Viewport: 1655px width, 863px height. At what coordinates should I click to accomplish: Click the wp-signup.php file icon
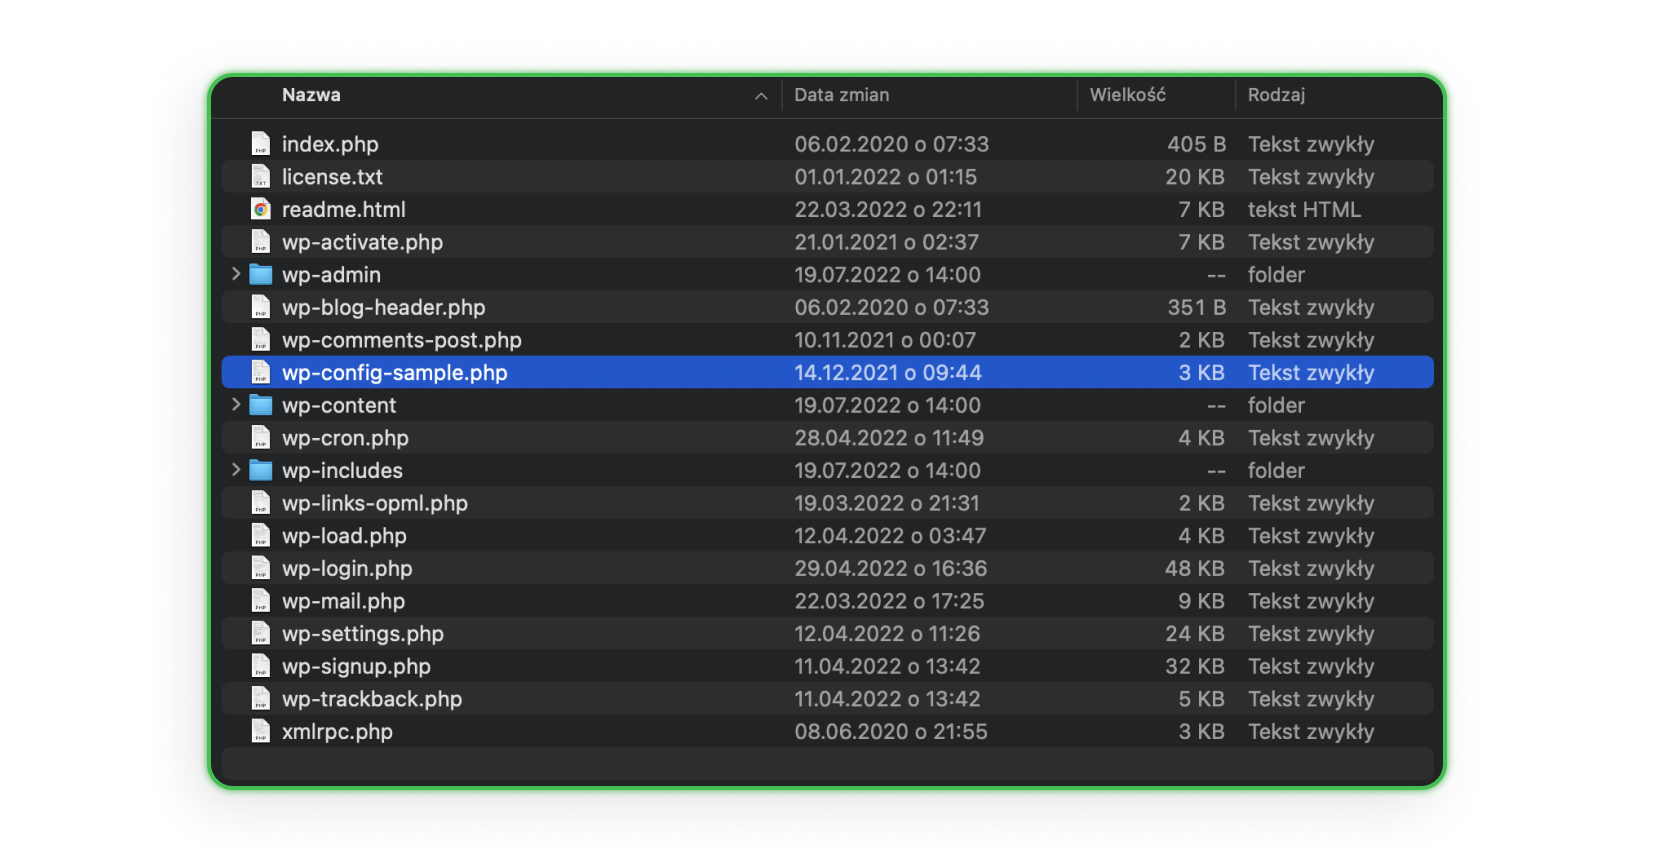click(x=261, y=666)
